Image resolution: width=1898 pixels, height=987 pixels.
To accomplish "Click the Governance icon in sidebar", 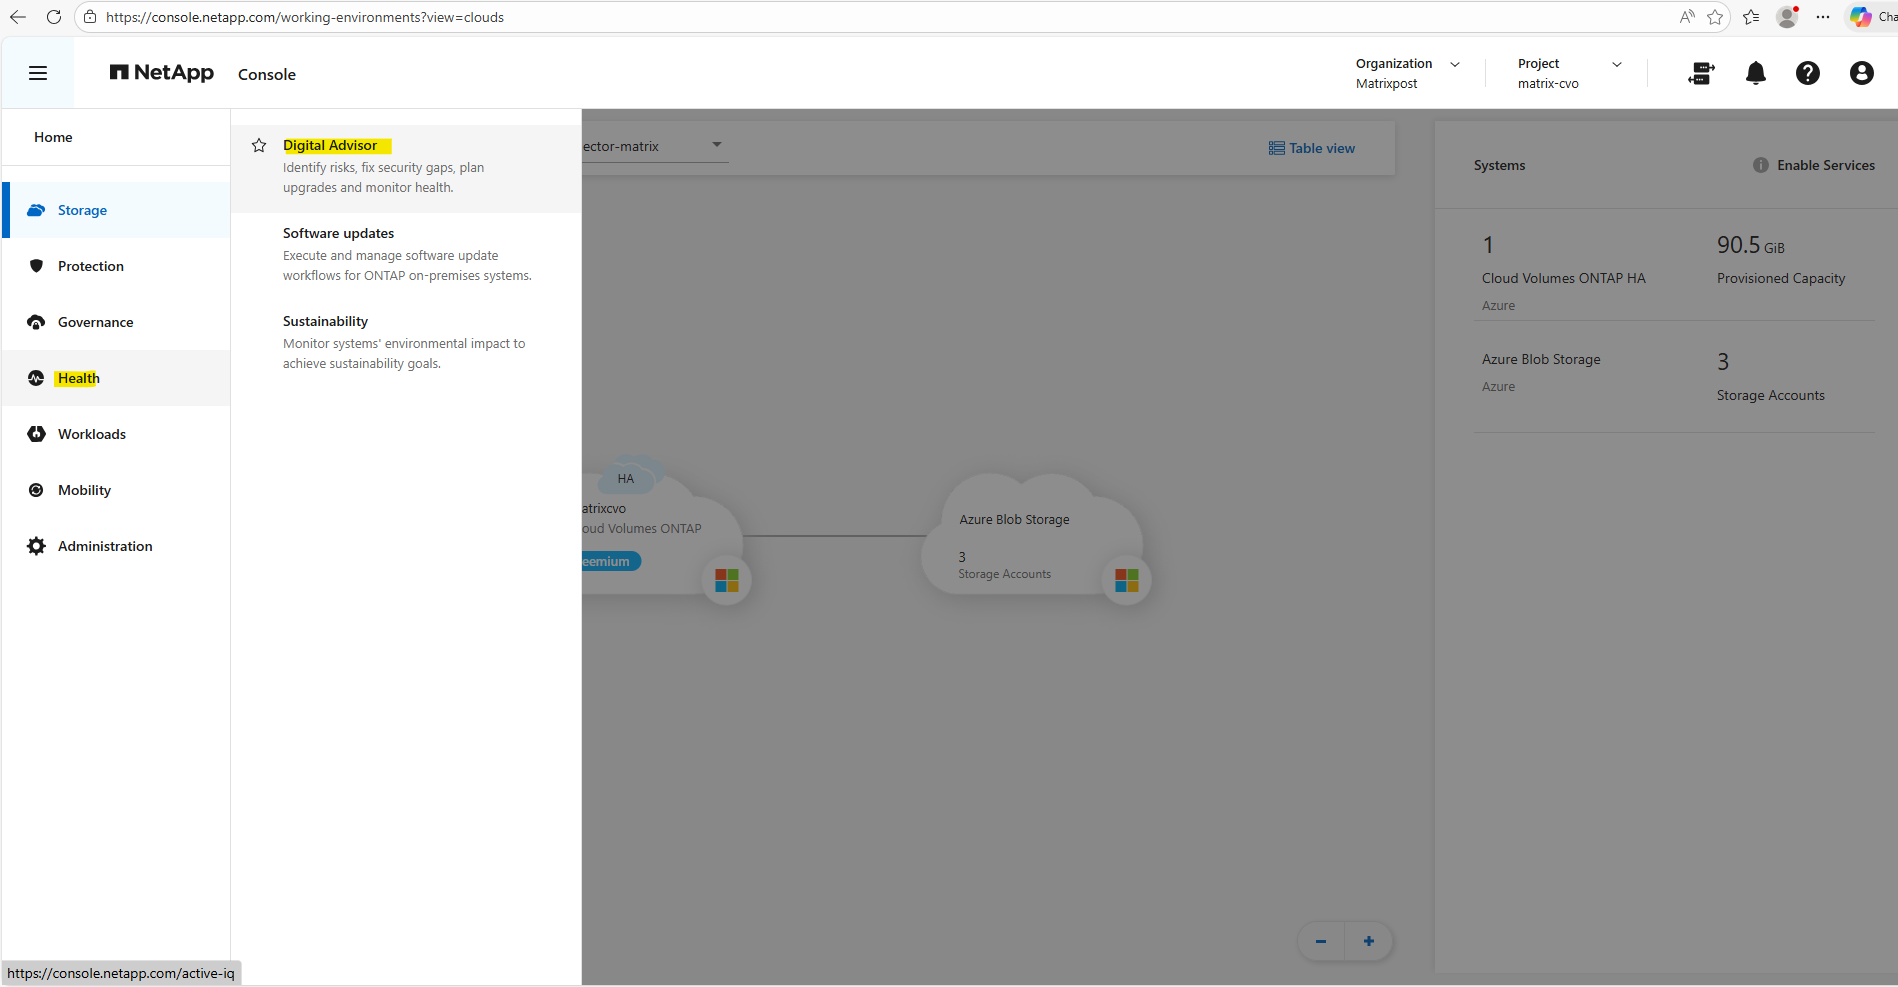I will 36,322.
